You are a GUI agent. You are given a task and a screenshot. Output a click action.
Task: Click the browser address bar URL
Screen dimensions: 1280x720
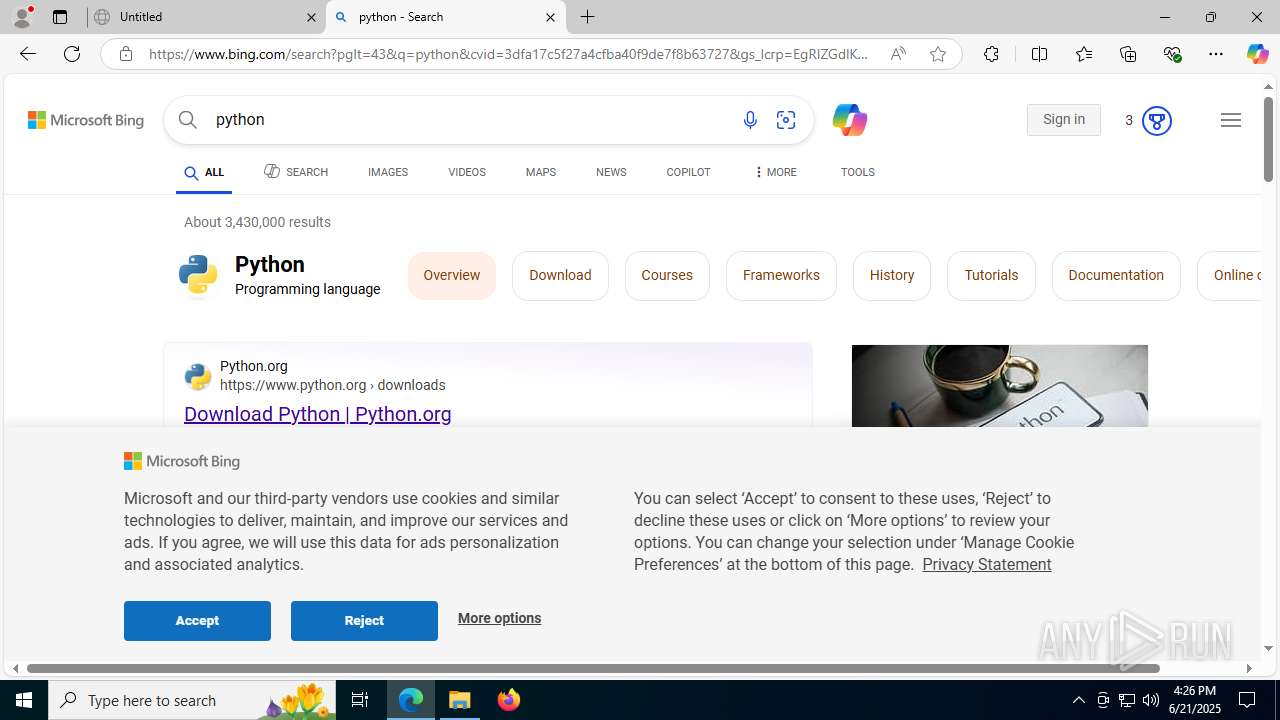(510, 54)
